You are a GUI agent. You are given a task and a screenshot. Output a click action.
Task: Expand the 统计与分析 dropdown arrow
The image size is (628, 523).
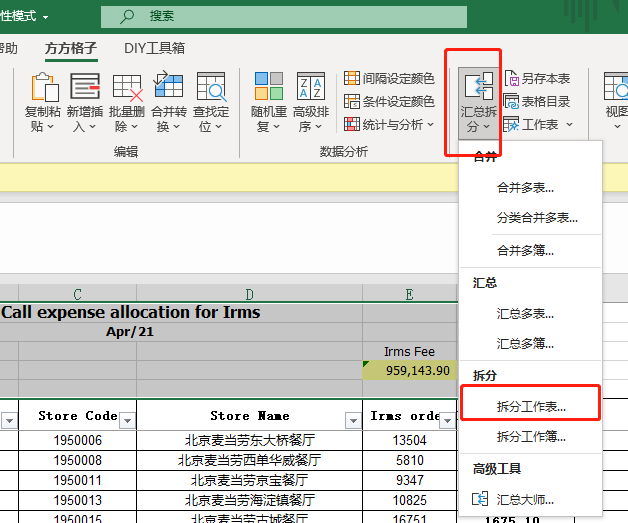click(431, 125)
